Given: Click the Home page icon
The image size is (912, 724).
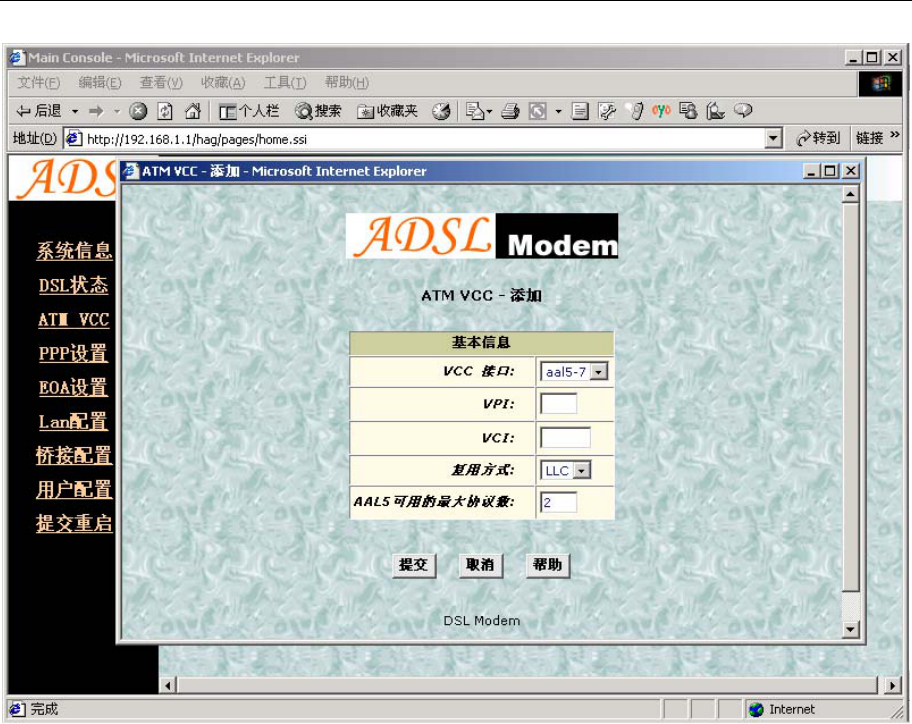Looking at the screenshot, I should point(193,110).
